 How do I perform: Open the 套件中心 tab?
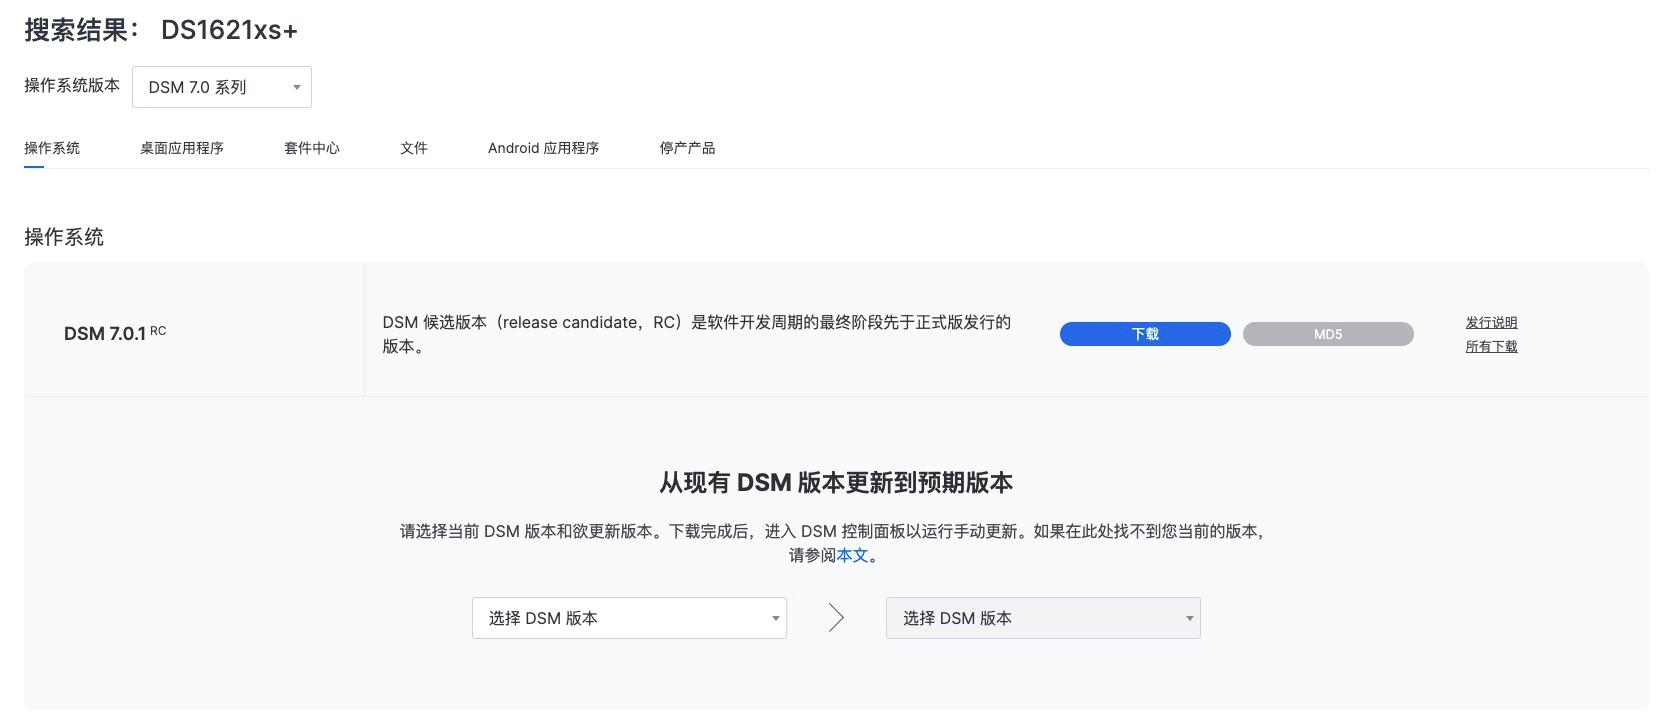coord(312,148)
